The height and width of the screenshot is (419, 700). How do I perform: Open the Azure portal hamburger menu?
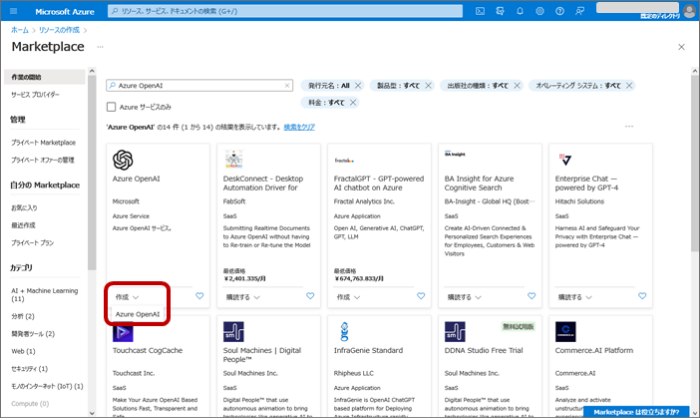coord(13,11)
